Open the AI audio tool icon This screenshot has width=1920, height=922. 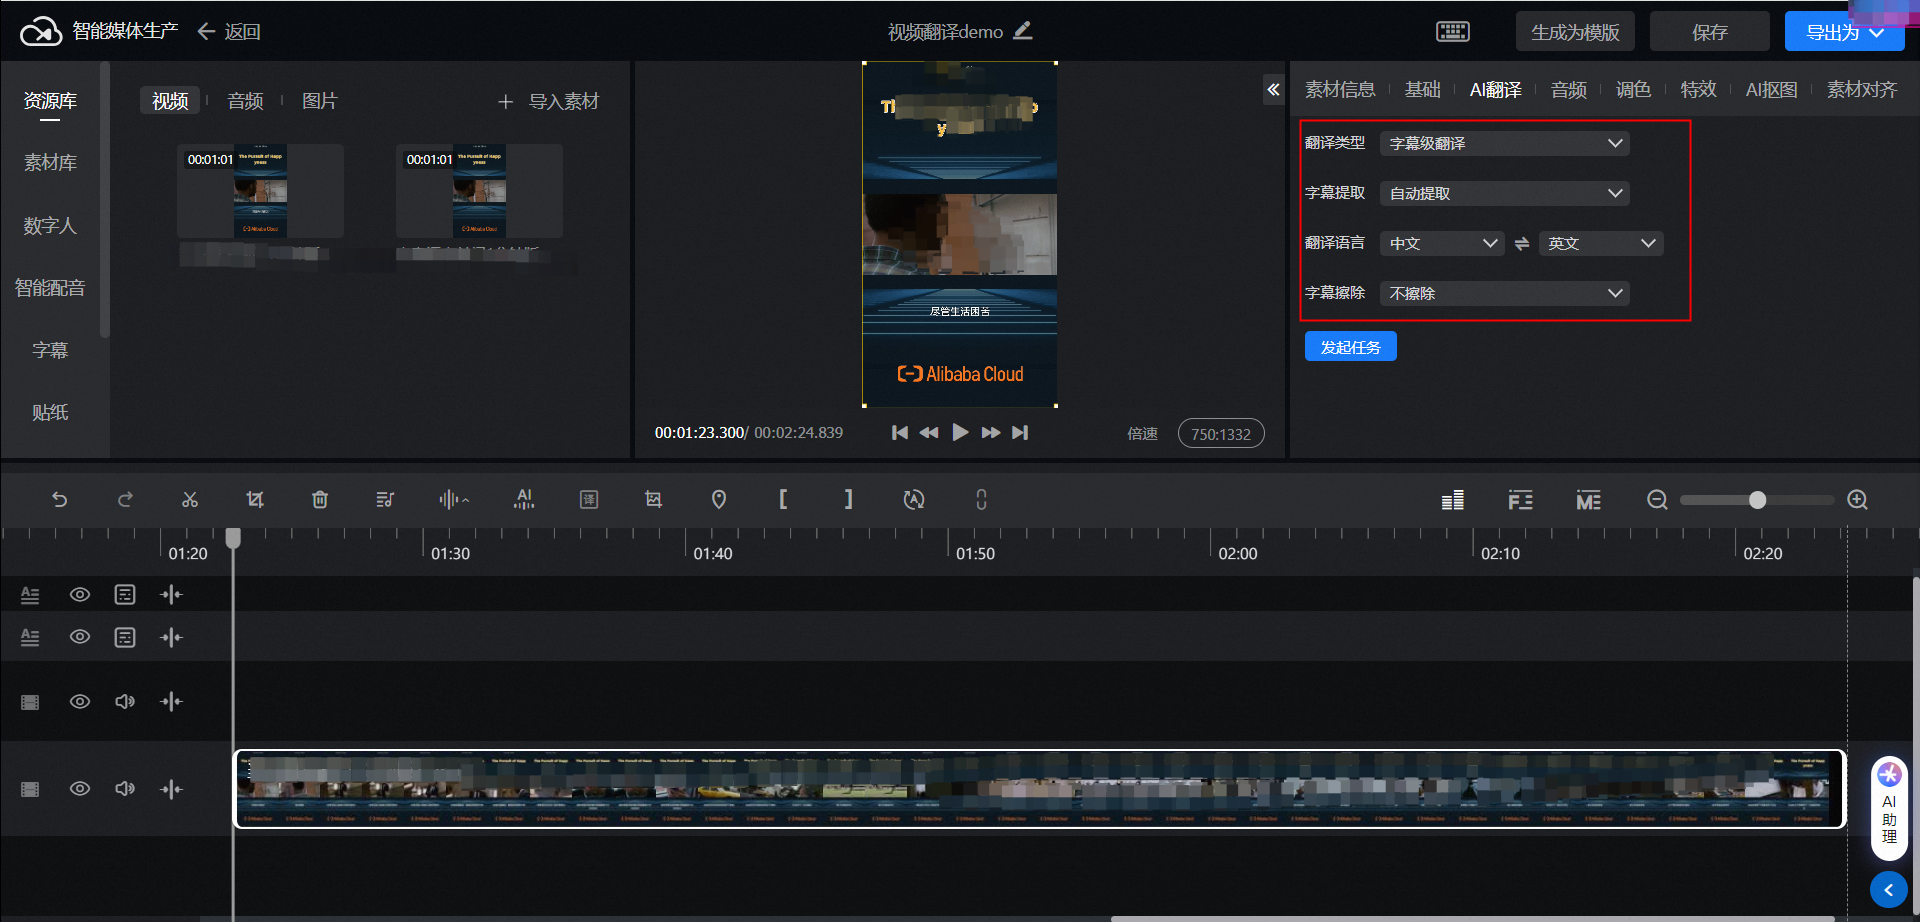pos(524,499)
